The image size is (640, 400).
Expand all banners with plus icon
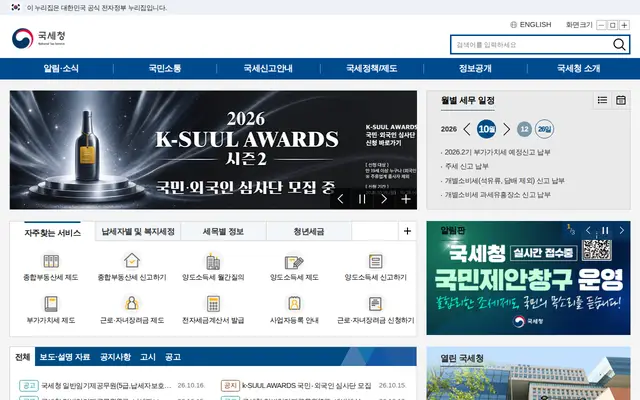406,199
